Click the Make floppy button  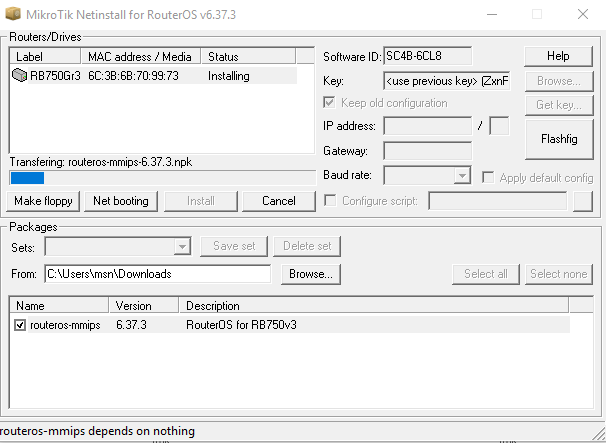pos(43,201)
